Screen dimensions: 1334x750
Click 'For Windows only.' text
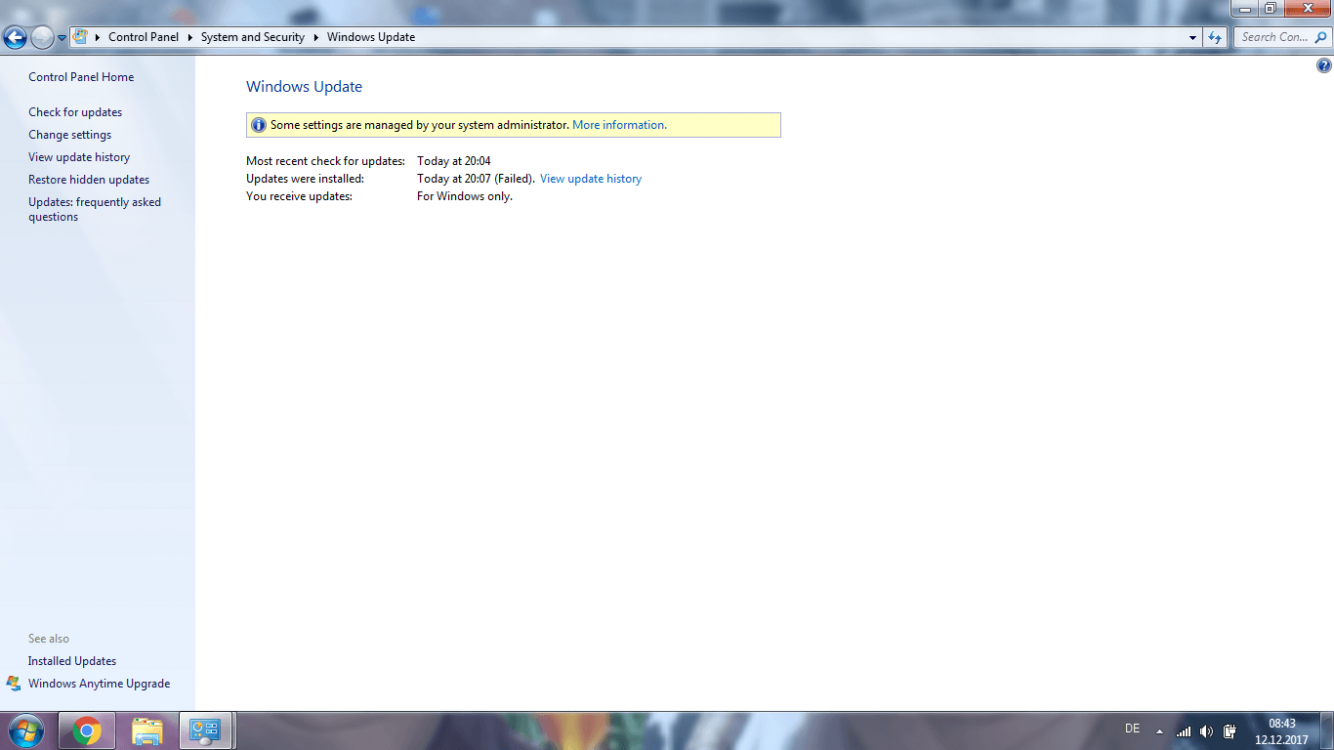point(465,197)
